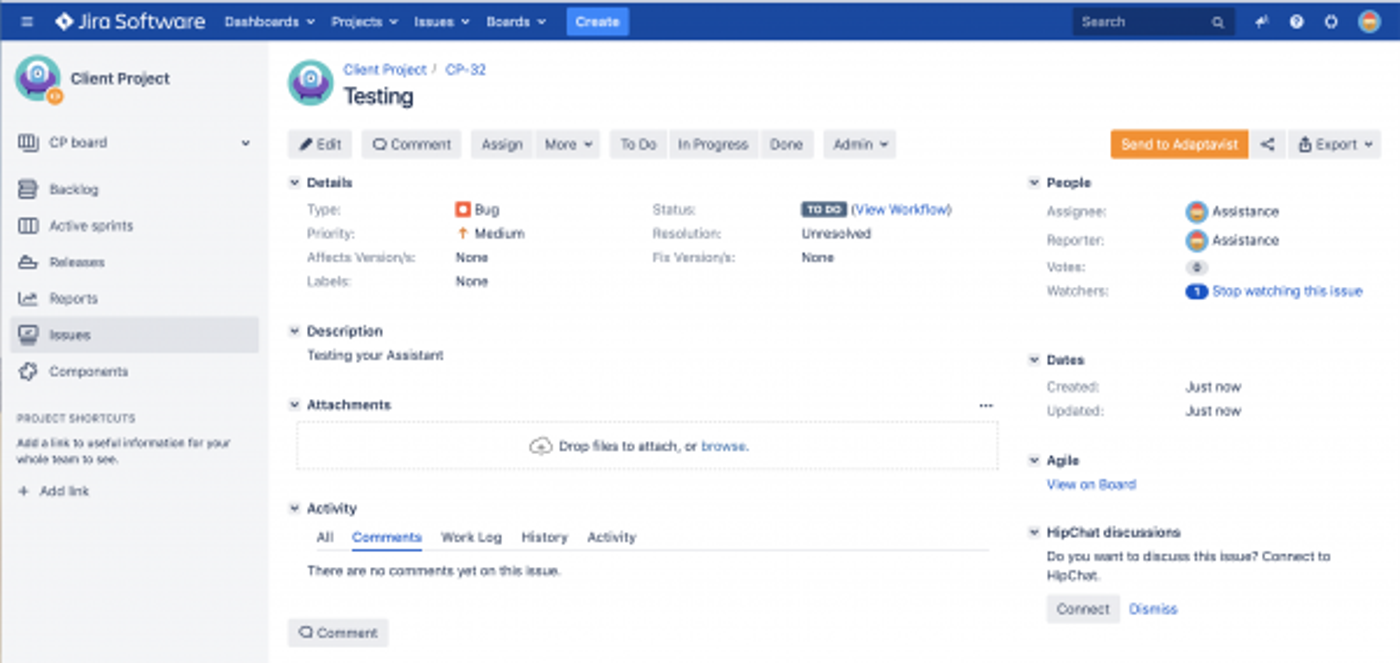Click the Client Project sidebar avatar
Screen dimensions: 1400x663
(x=38, y=78)
